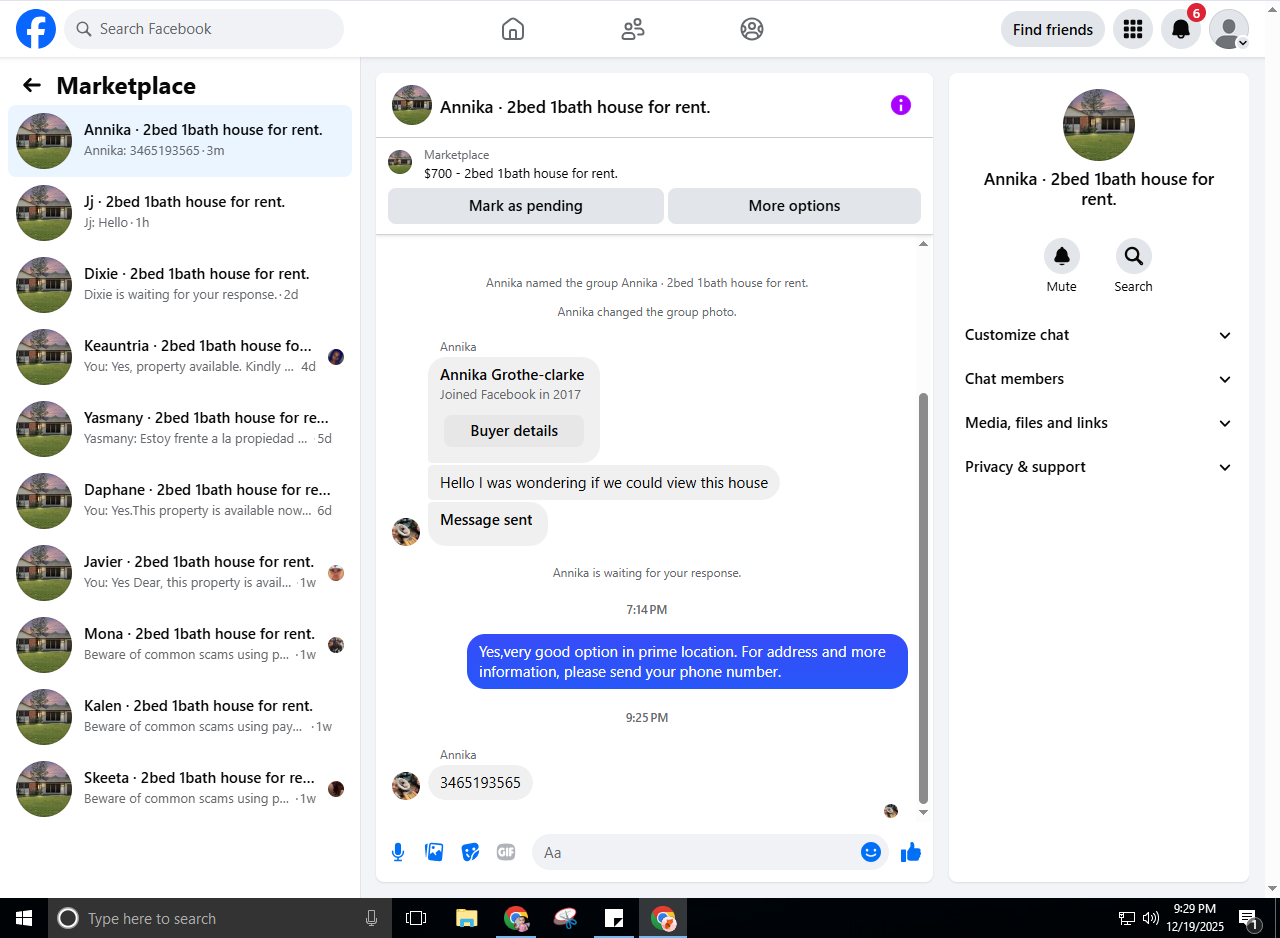This screenshot has height=938, width=1280.
Task: Open Task View in taskbar
Action: pos(416,918)
